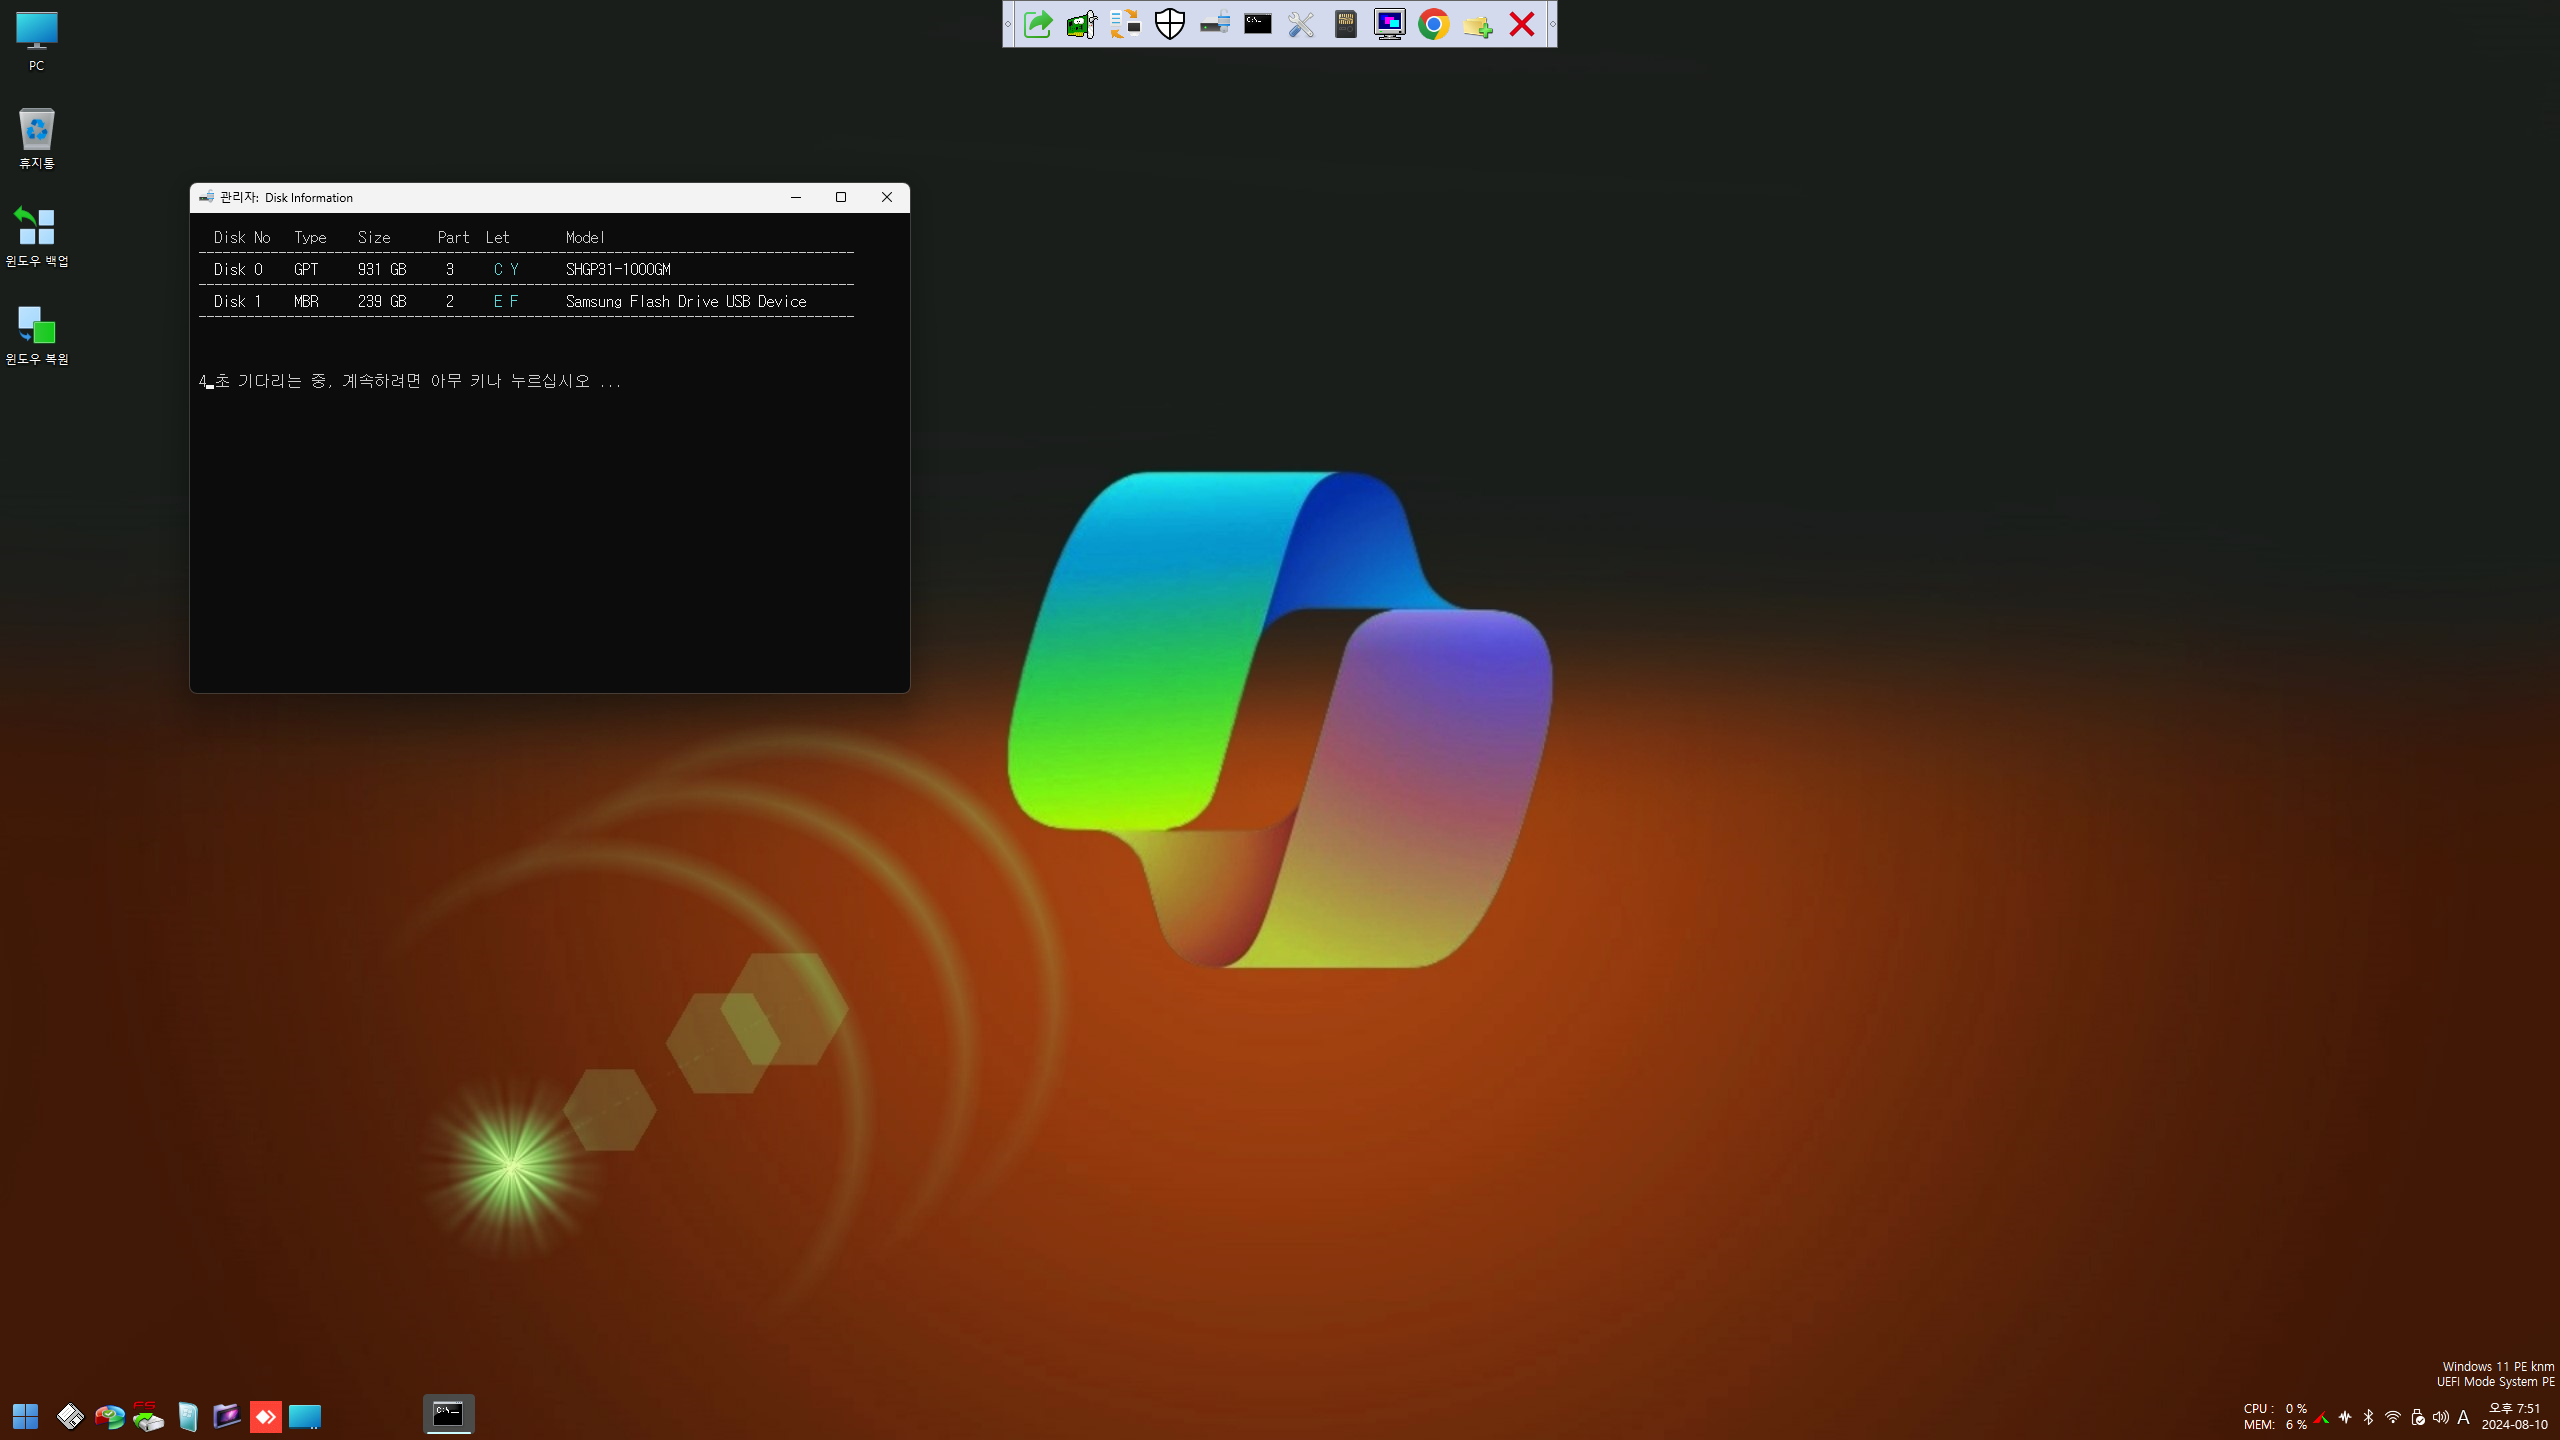The image size is (2560, 1440).
Task: Click the 'Type' column header
Action: (310, 237)
